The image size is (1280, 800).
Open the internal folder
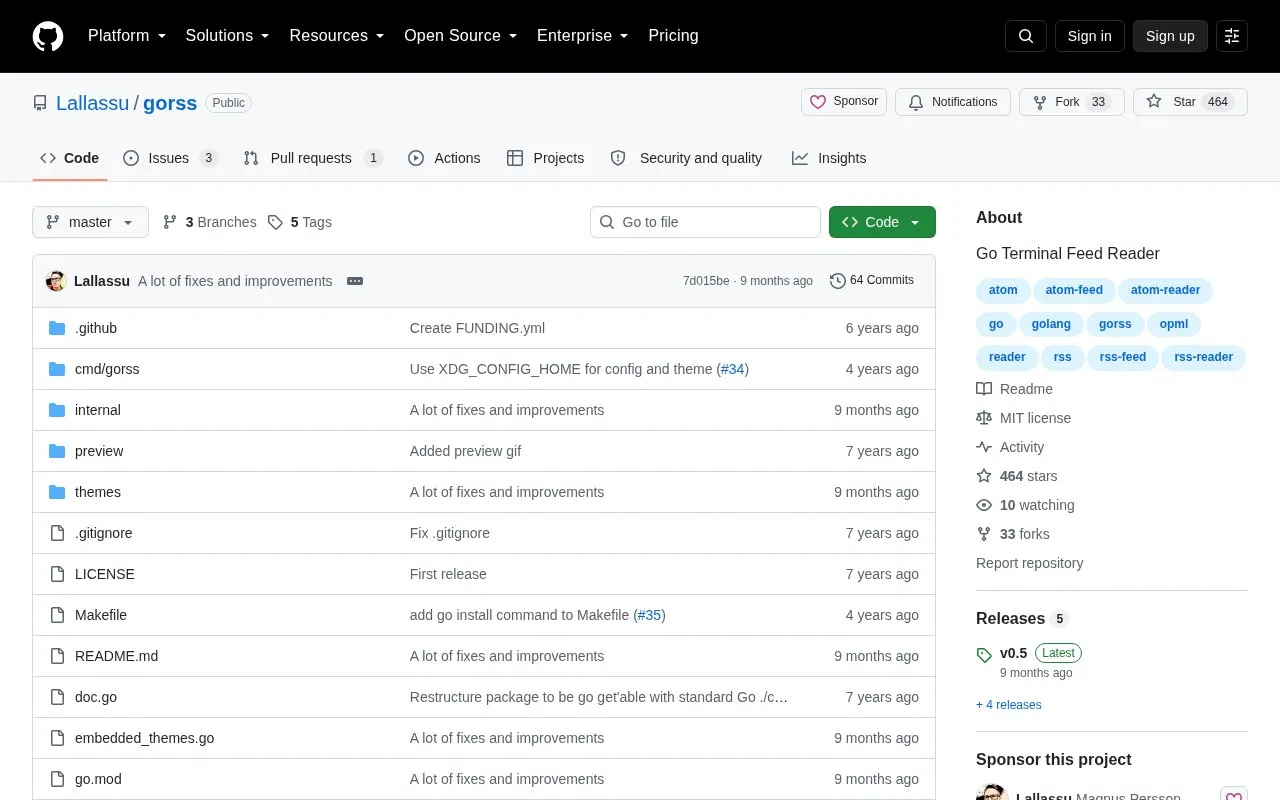tap(98, 410)
